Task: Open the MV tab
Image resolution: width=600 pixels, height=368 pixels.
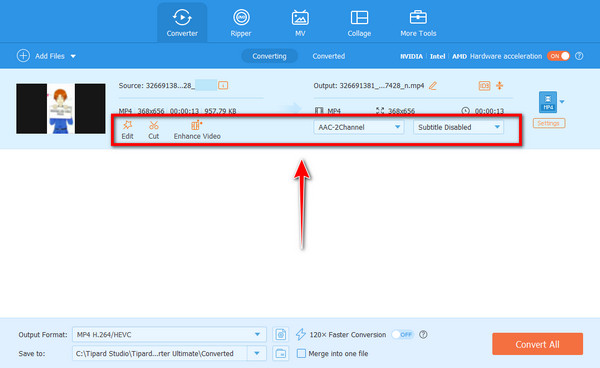Action: 300,23
